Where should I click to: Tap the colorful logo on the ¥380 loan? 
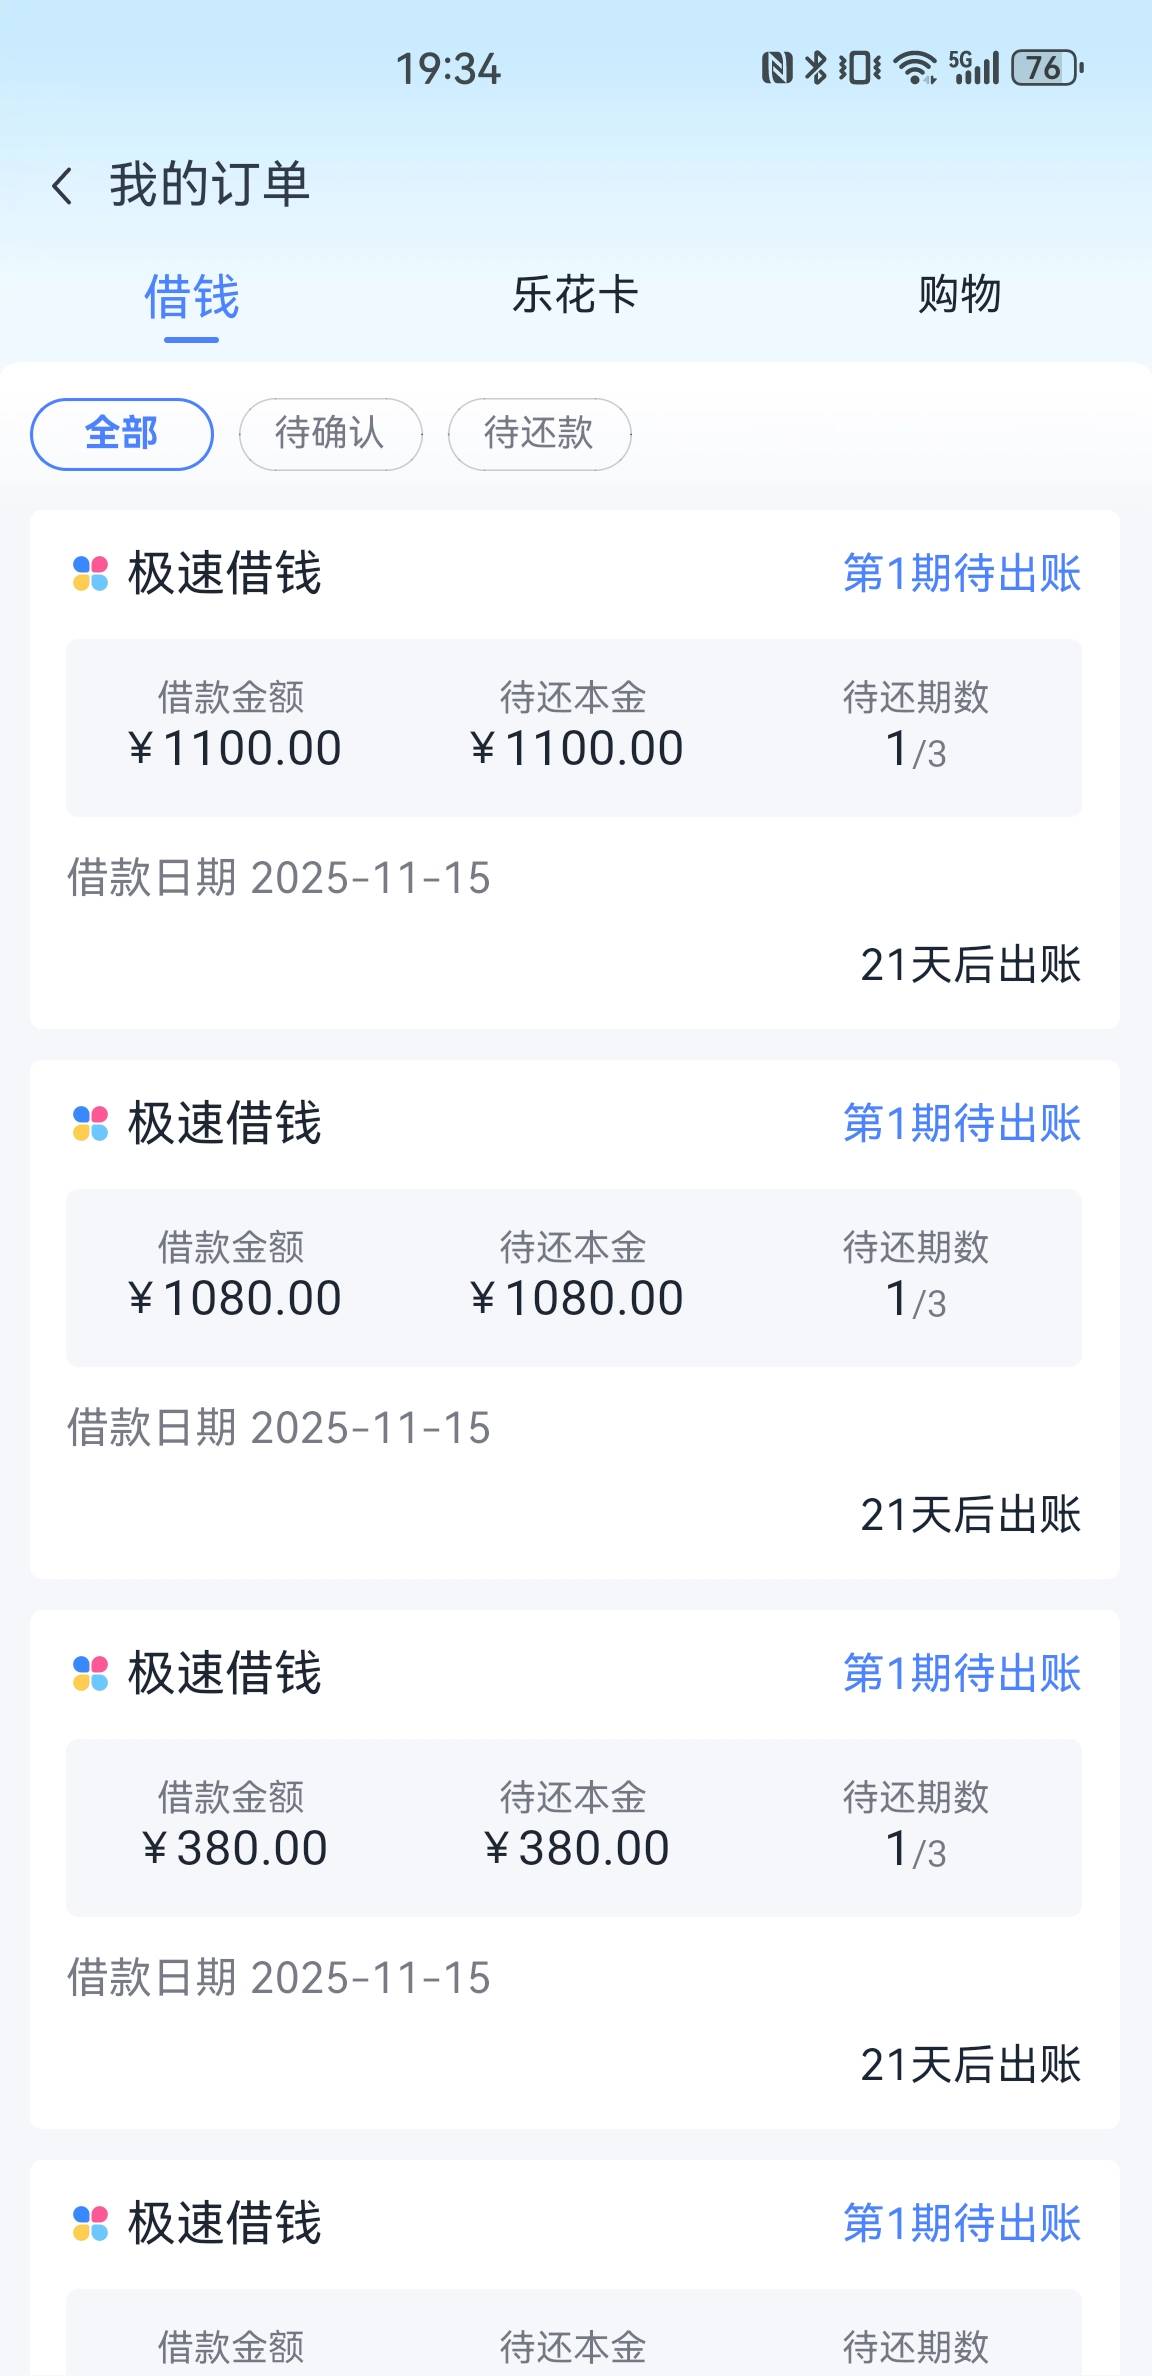coord(90,1674)
